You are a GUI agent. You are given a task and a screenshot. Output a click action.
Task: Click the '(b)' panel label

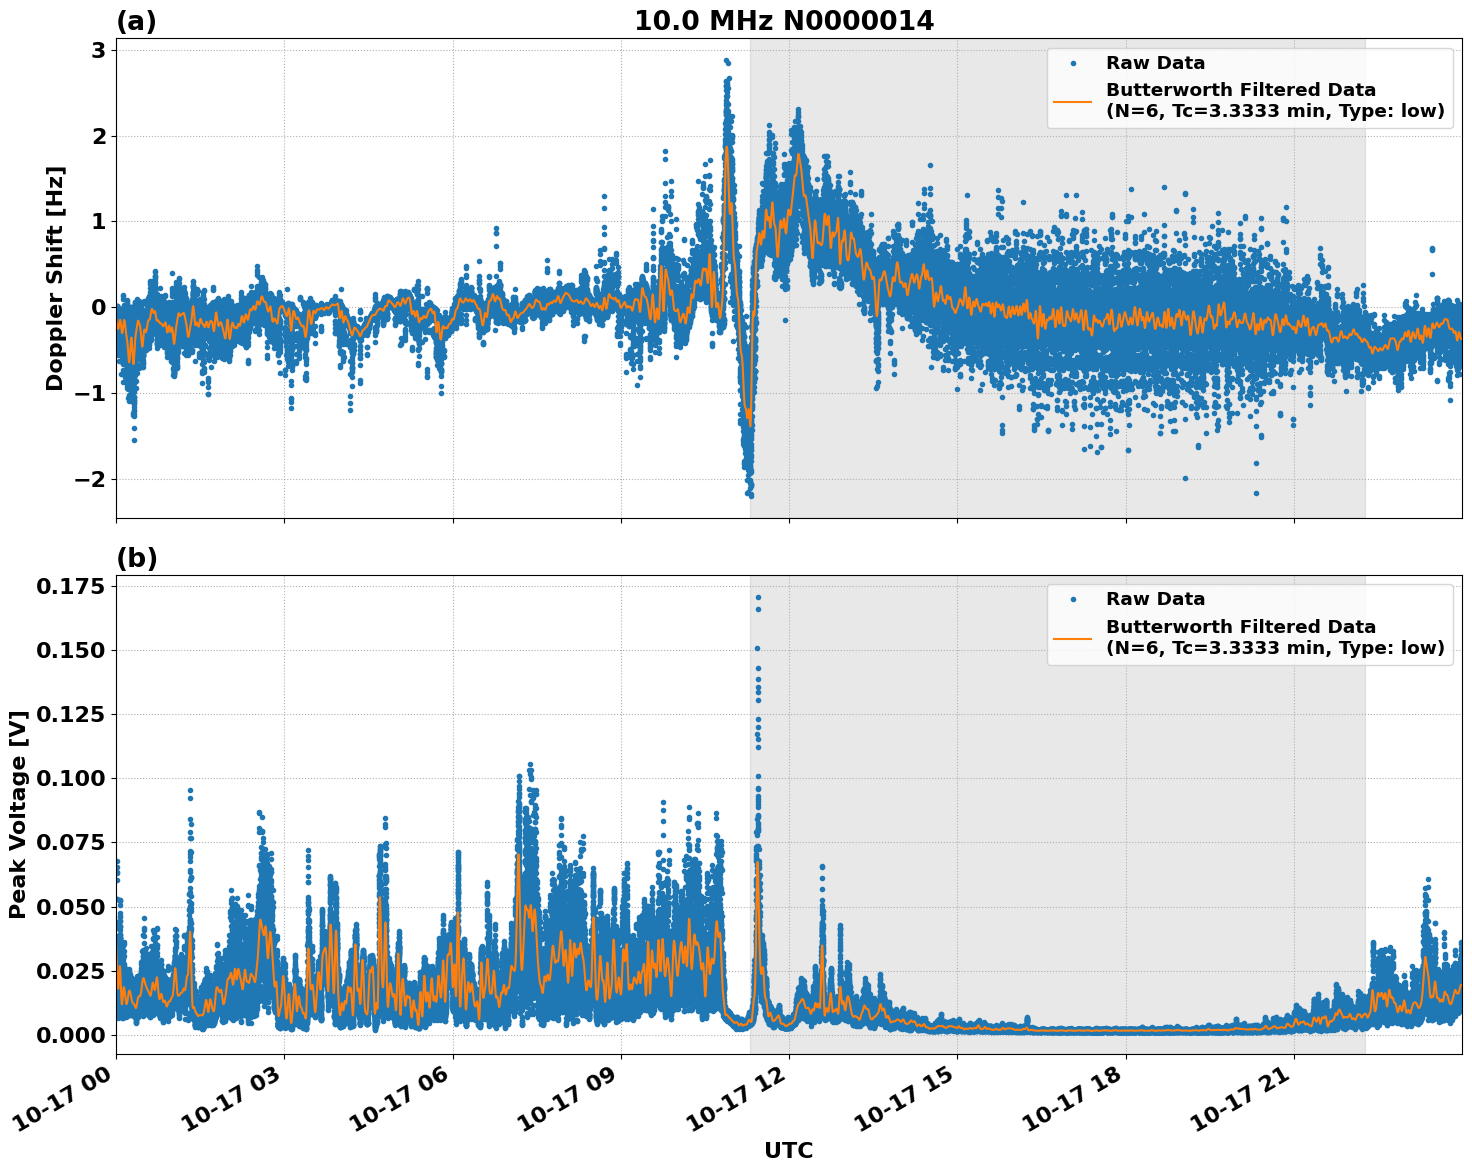tap(137, 558)
